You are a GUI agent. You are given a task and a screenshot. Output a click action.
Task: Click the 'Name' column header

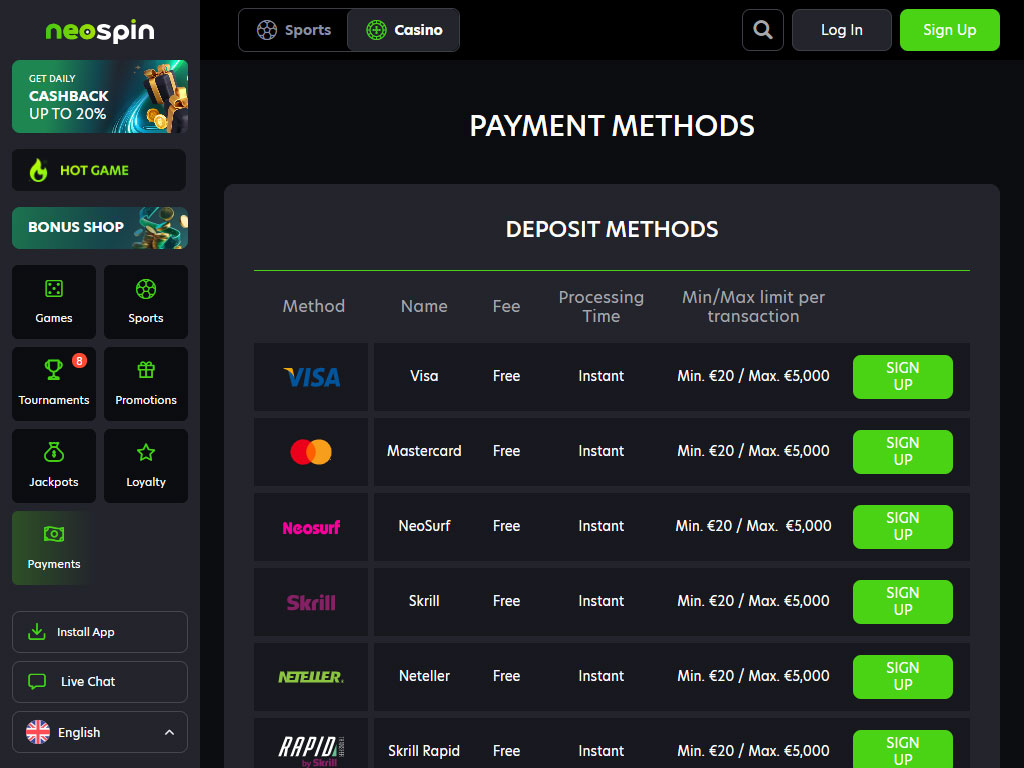[x=424, y=306]
